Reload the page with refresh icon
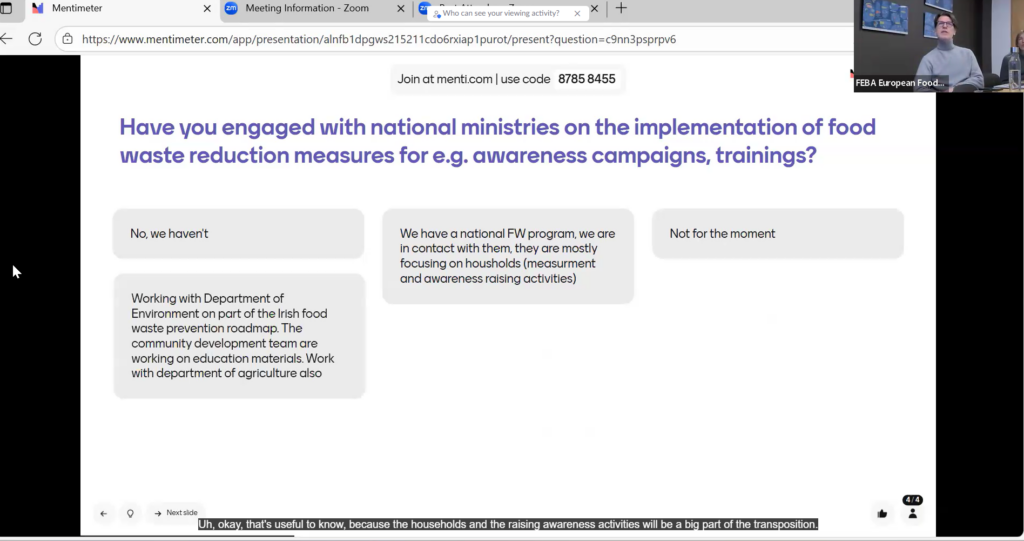Viewport: 1024px width, 541px height. point(35,39)
